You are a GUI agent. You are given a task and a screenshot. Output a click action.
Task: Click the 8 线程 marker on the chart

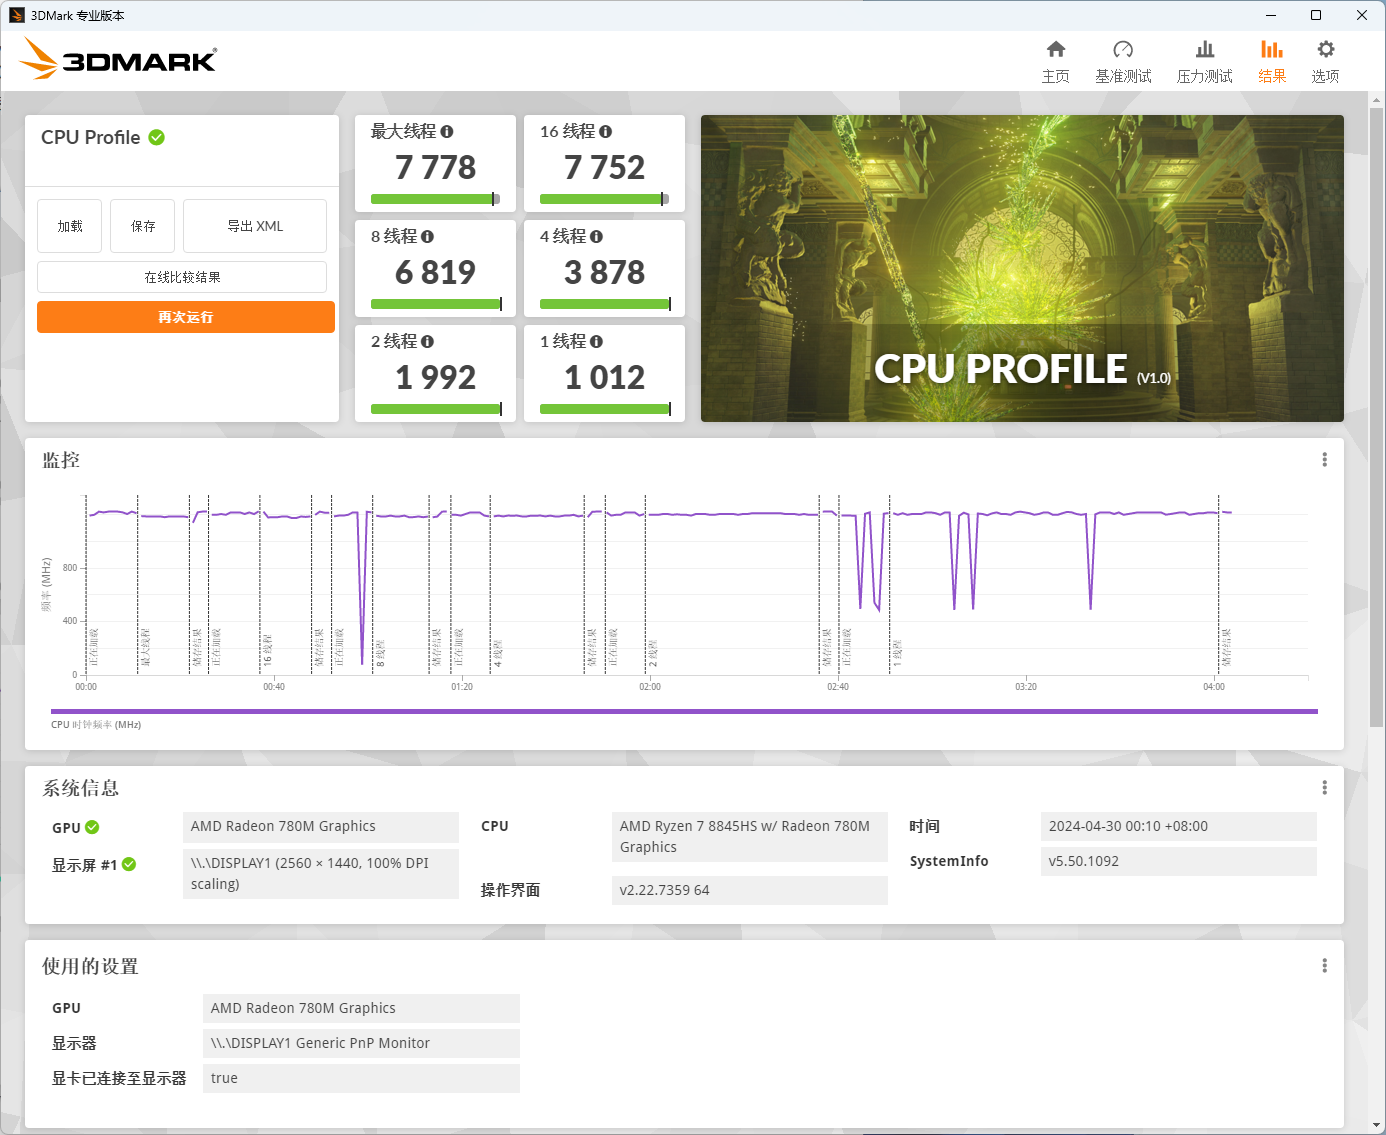(x=380, y=653)
